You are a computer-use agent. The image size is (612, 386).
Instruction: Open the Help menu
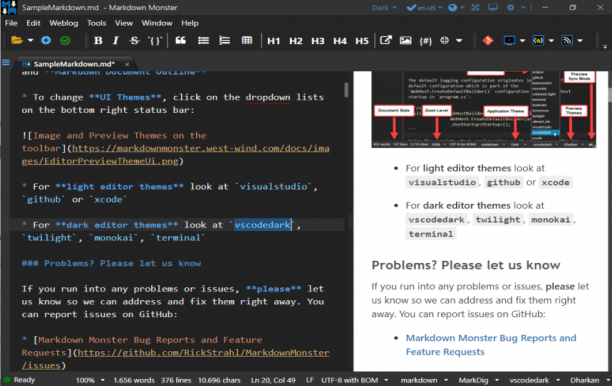(x=190, y=23)
